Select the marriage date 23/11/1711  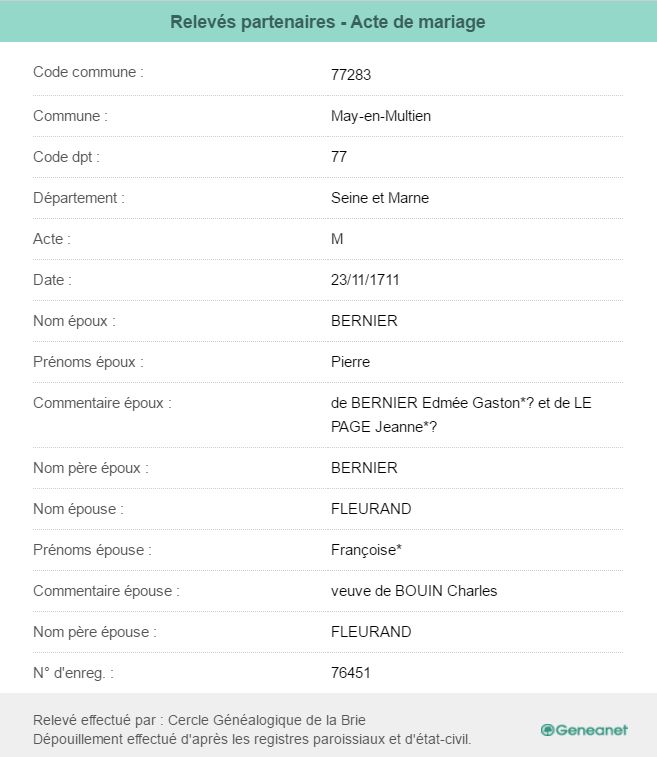point(365,280)
